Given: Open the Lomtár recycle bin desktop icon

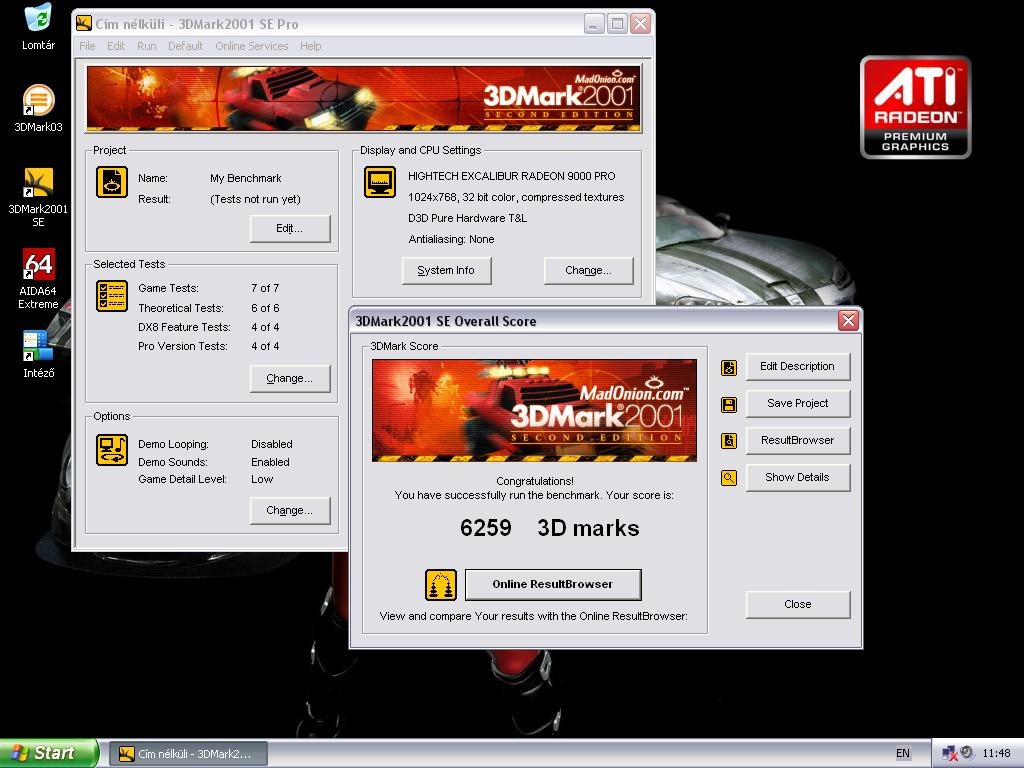Looking at the screenshot, I should click(x=38, y=26).
